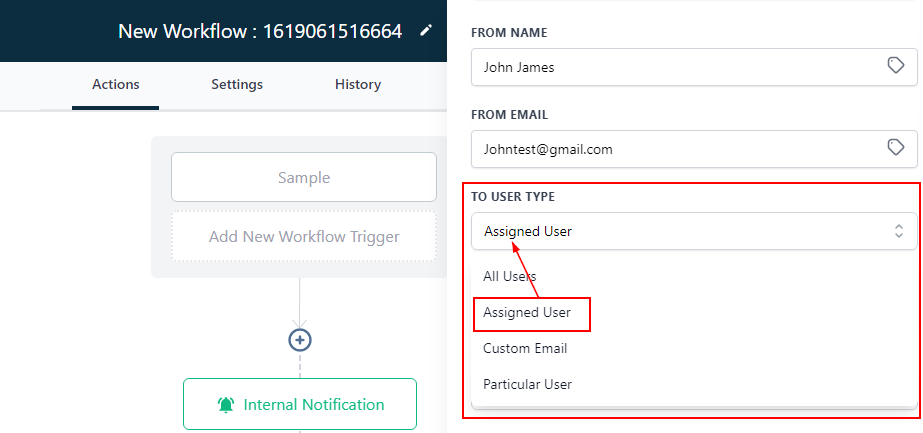923x433 pixels.
Task: Click the bell icon on Internal Notification
Action: pos(226,405)
